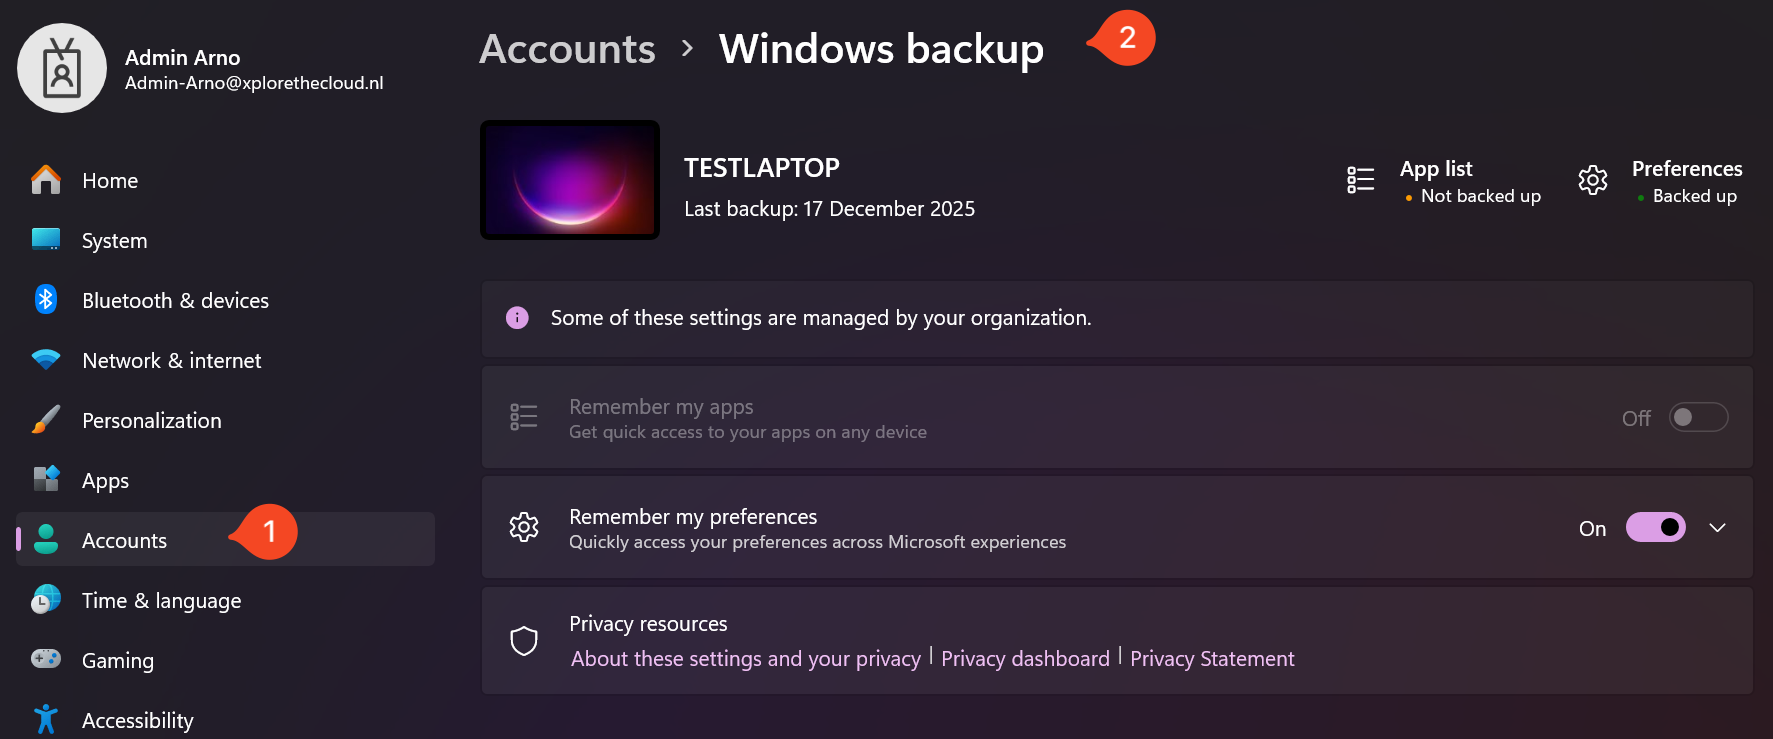Click the Network wifi icon
Screen dimensions: 1773x739
pos(46,360)
